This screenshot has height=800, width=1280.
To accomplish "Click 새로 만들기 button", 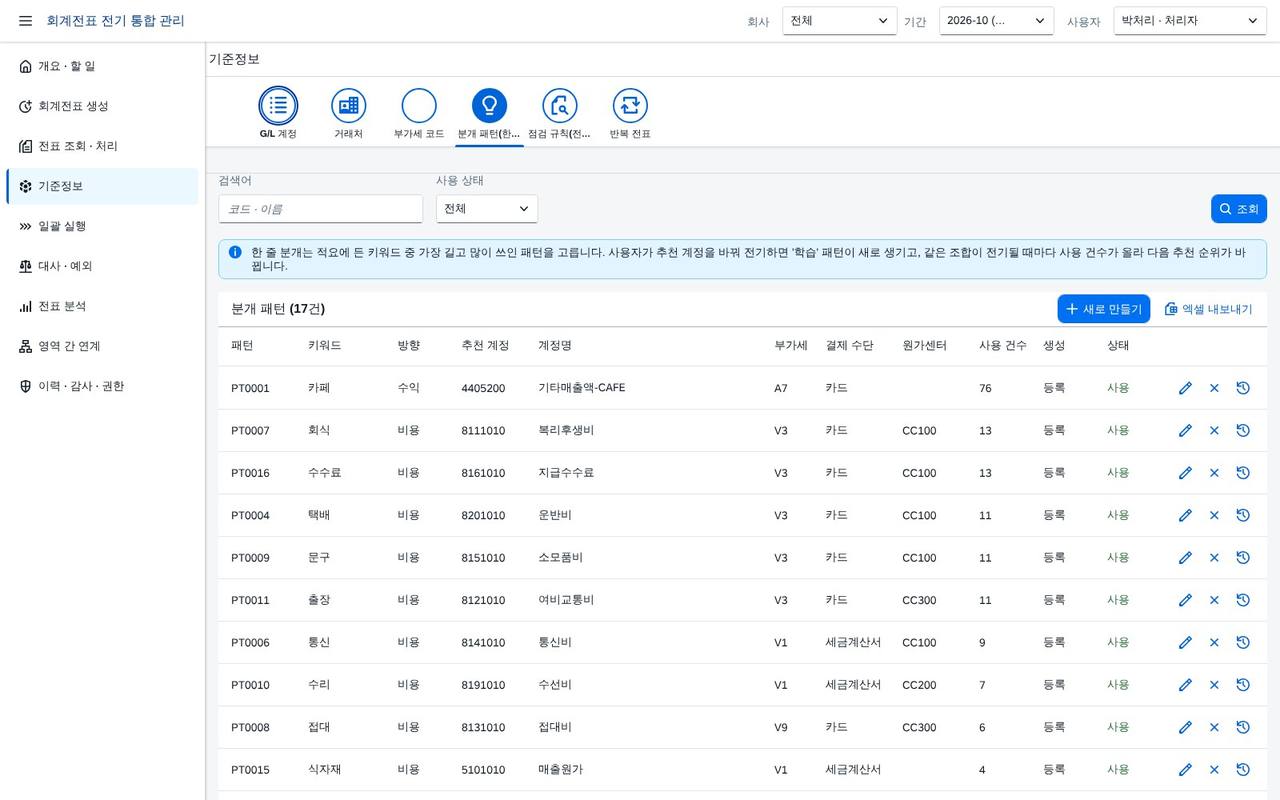I will coord(1104,309).
